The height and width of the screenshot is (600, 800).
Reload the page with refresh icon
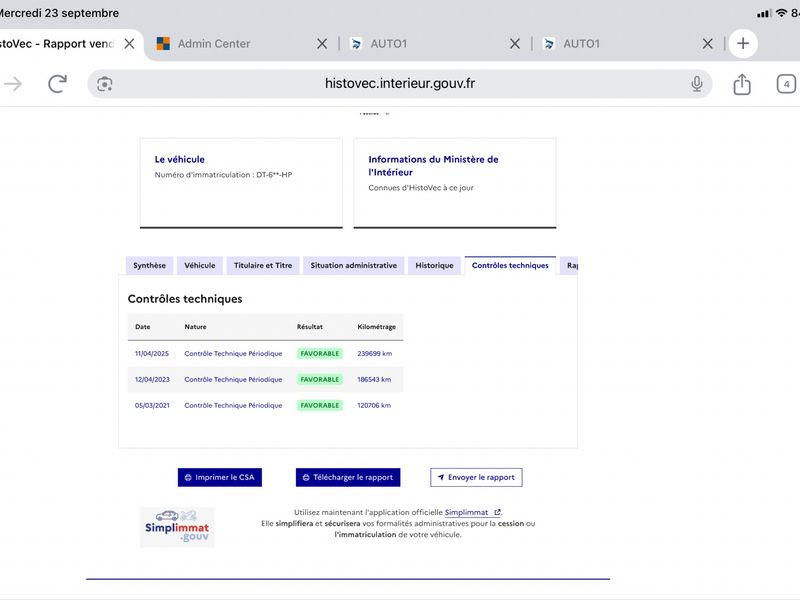point(57,84)
